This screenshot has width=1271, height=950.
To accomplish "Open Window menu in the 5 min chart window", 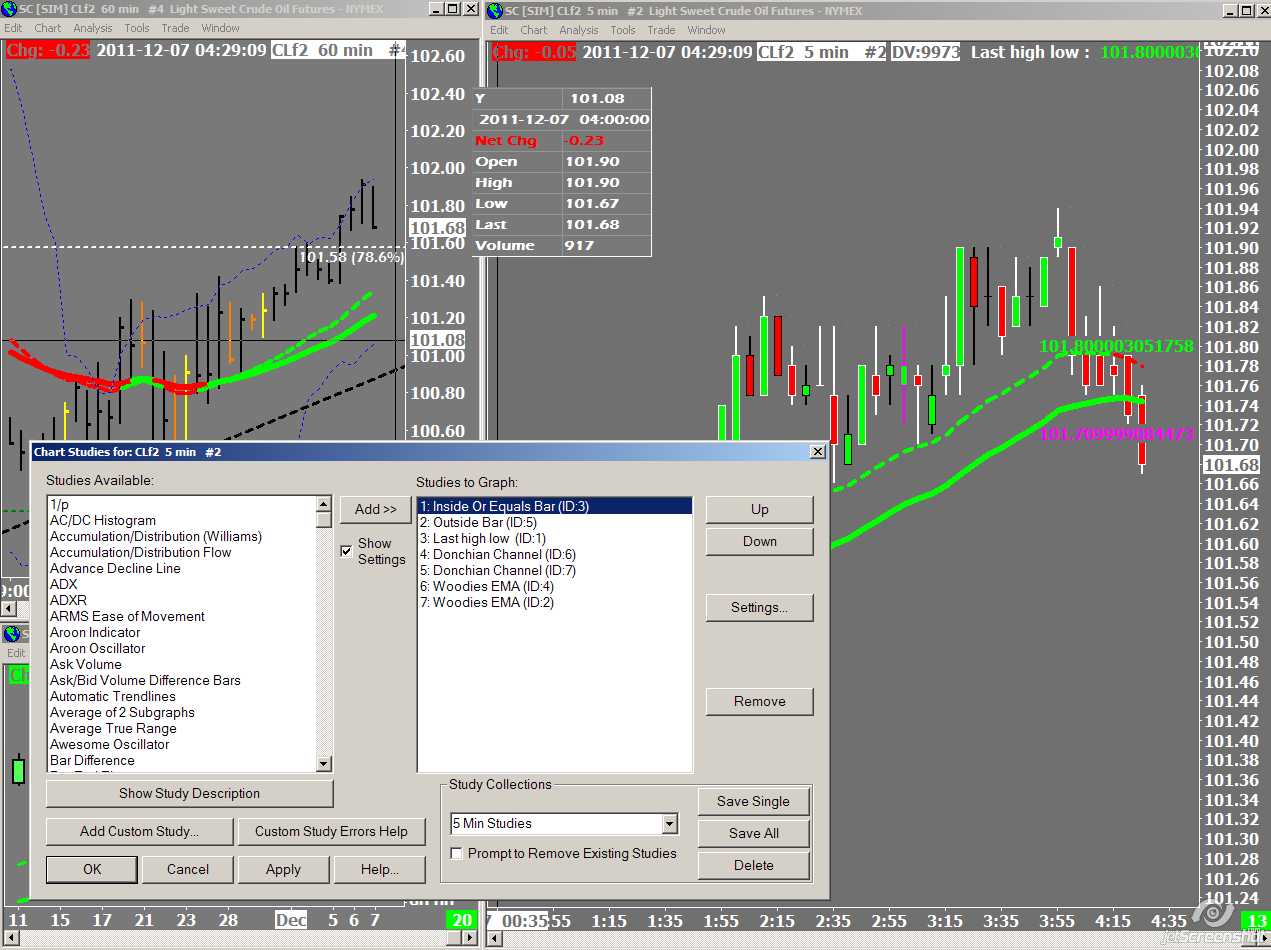I will pos(706,30).
